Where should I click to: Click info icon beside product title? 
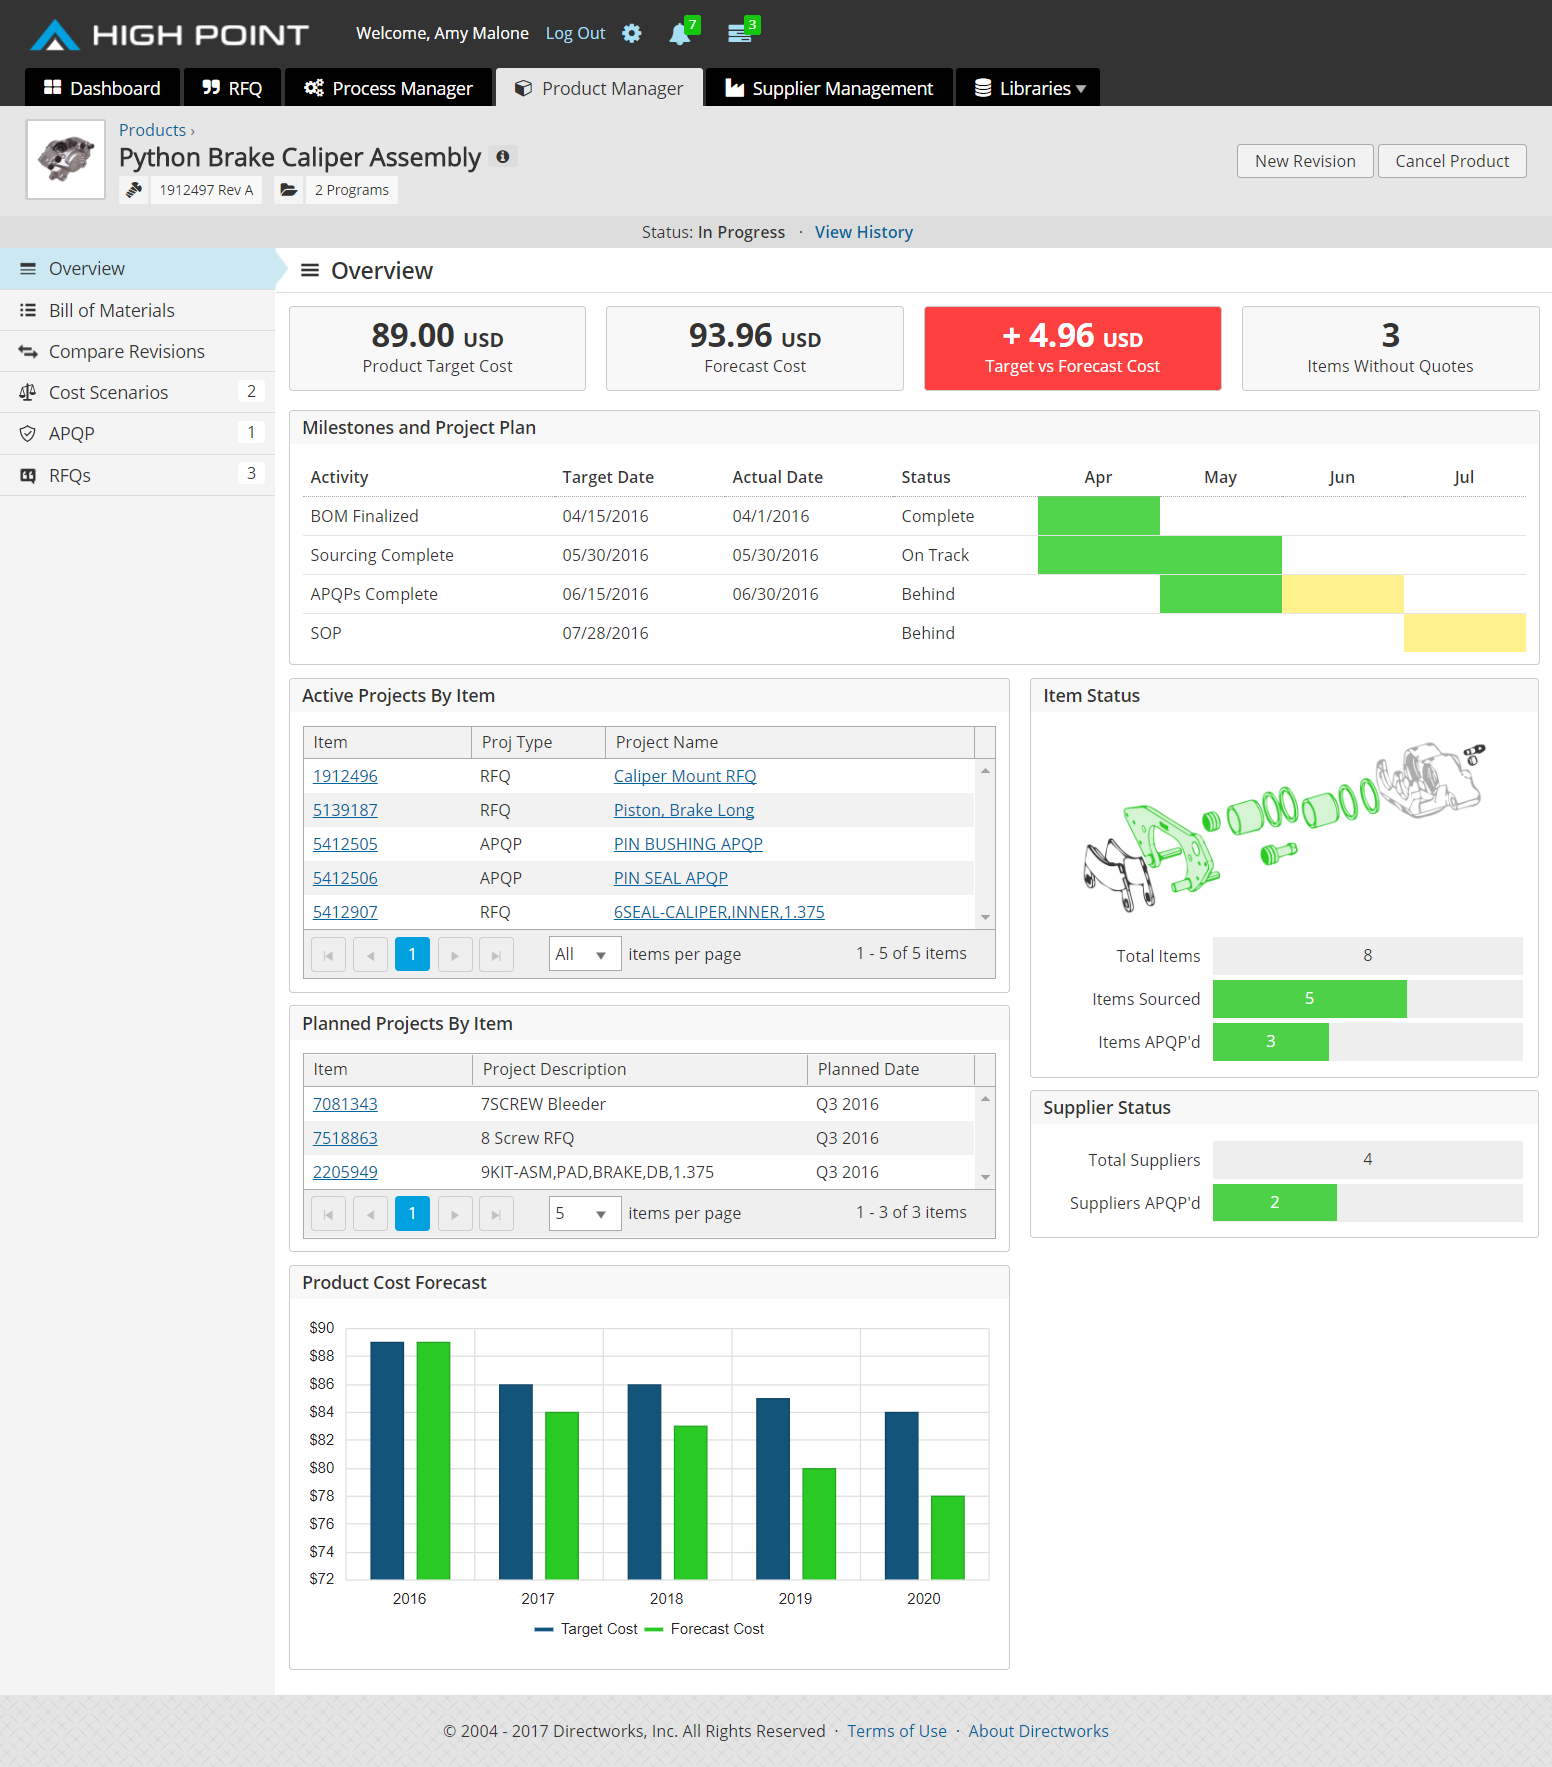click(503, 157)
